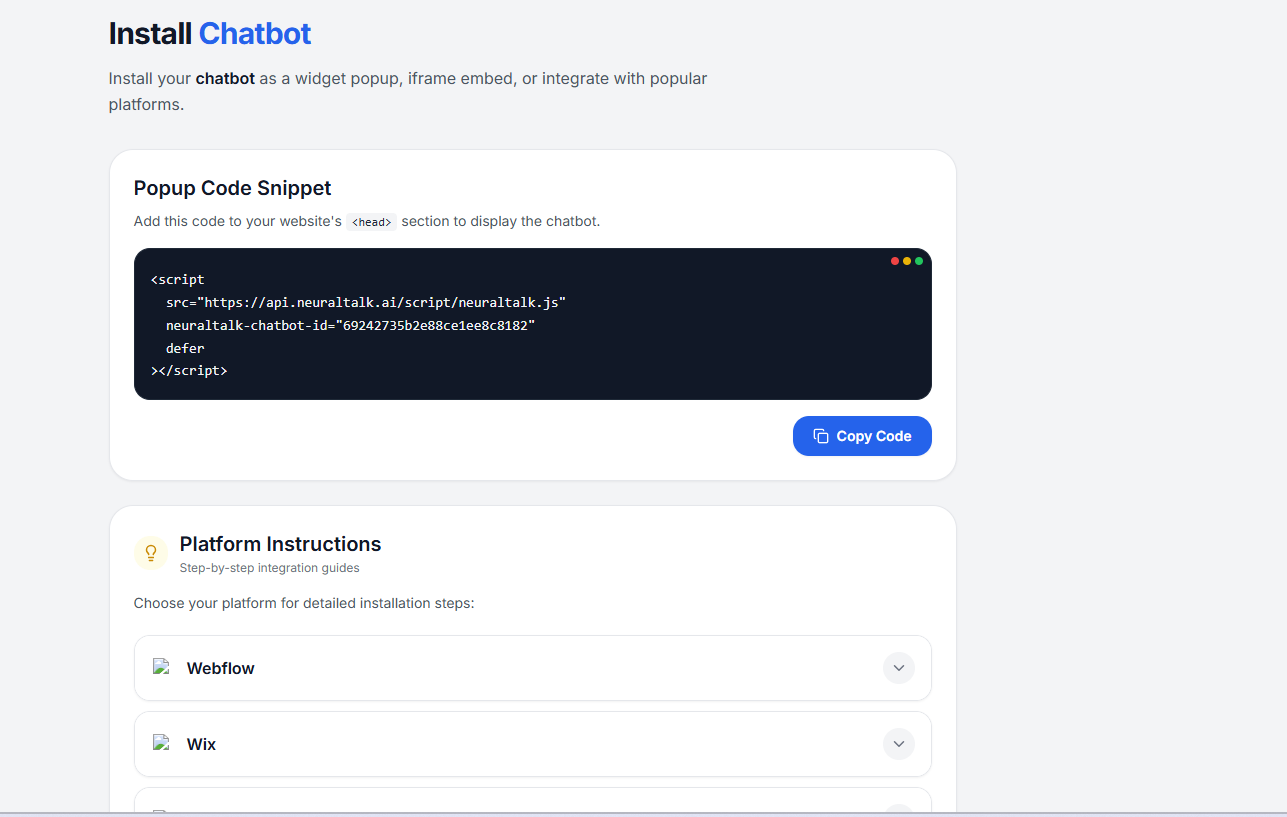Click the dark Popup Code Snippet code block
This screenshot has height=817, width=1287.
532,324
